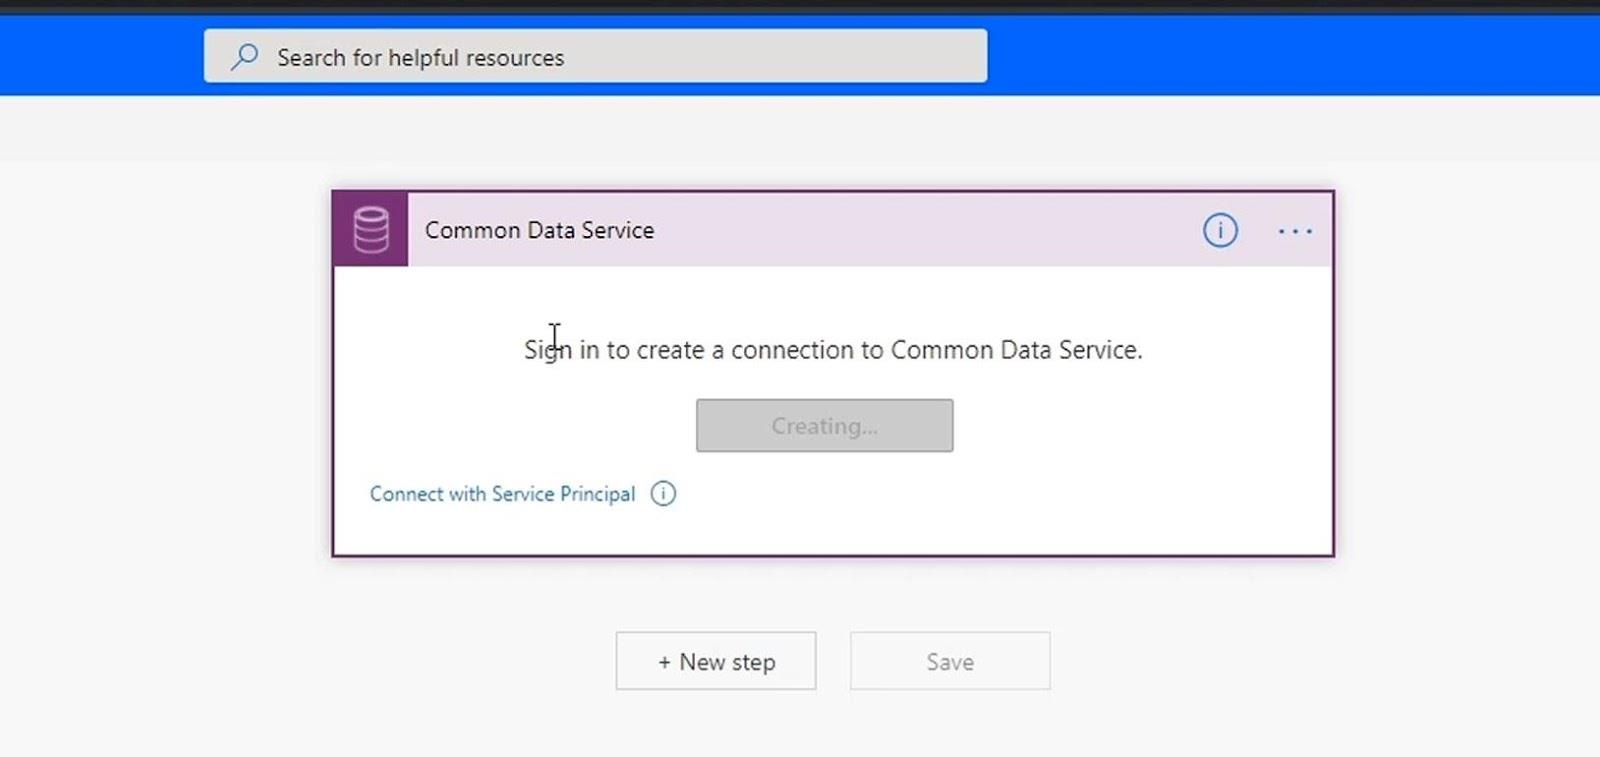Image resolution: width=1600 pixels, height=757 pixels.
Task: Add a step with '+ New step'
Action: [716, 661]
